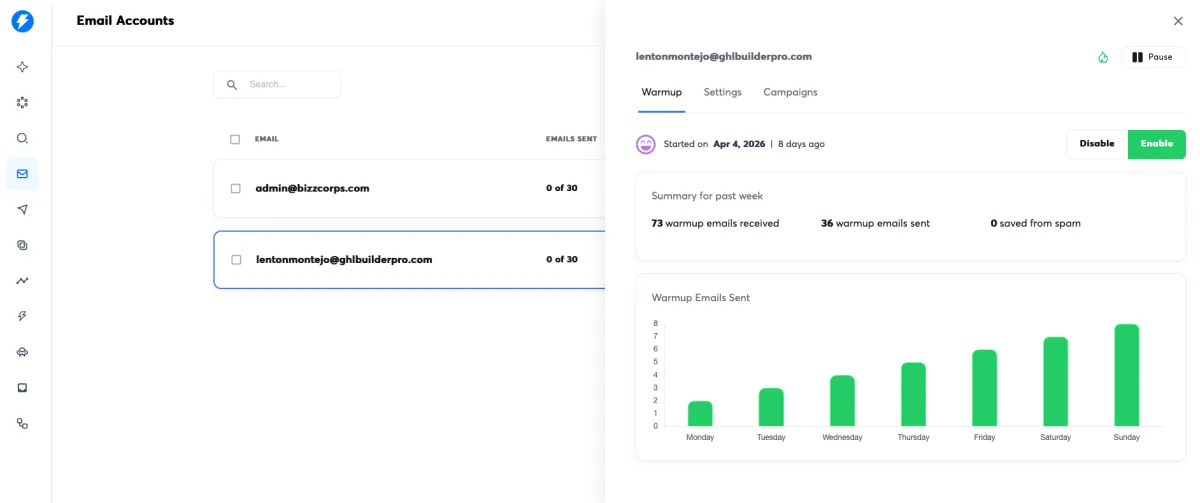This screenshot has width=1200, height=503.
Task: Check the box for admin@bizzcorps.com
Action: click(x=236, y=188)
